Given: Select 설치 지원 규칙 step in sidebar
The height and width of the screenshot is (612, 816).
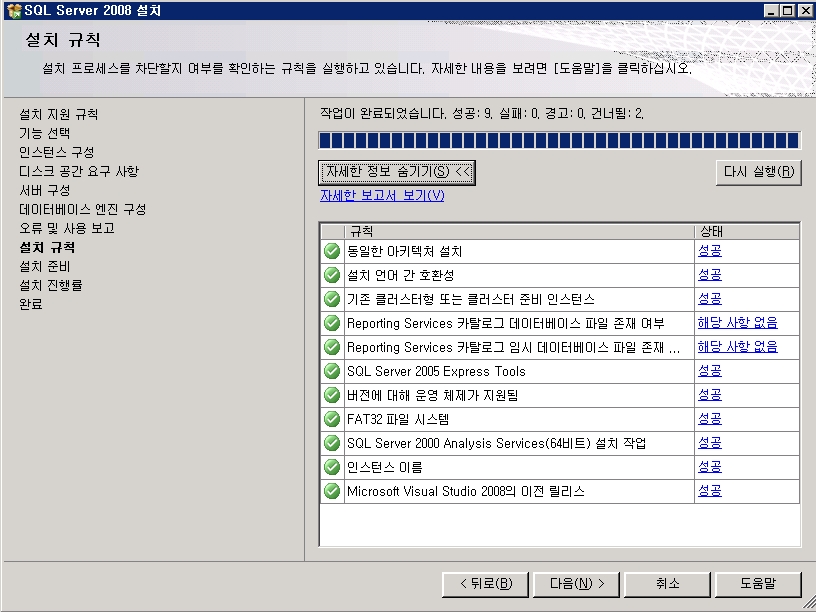Looking at the screenshot, I should (x=58, y=114).
